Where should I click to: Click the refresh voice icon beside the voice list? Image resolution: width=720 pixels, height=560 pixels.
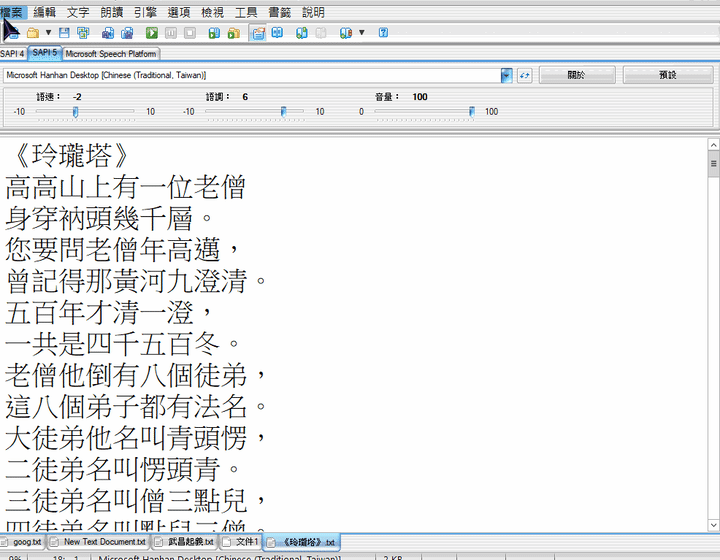click(x=524, y=75)
